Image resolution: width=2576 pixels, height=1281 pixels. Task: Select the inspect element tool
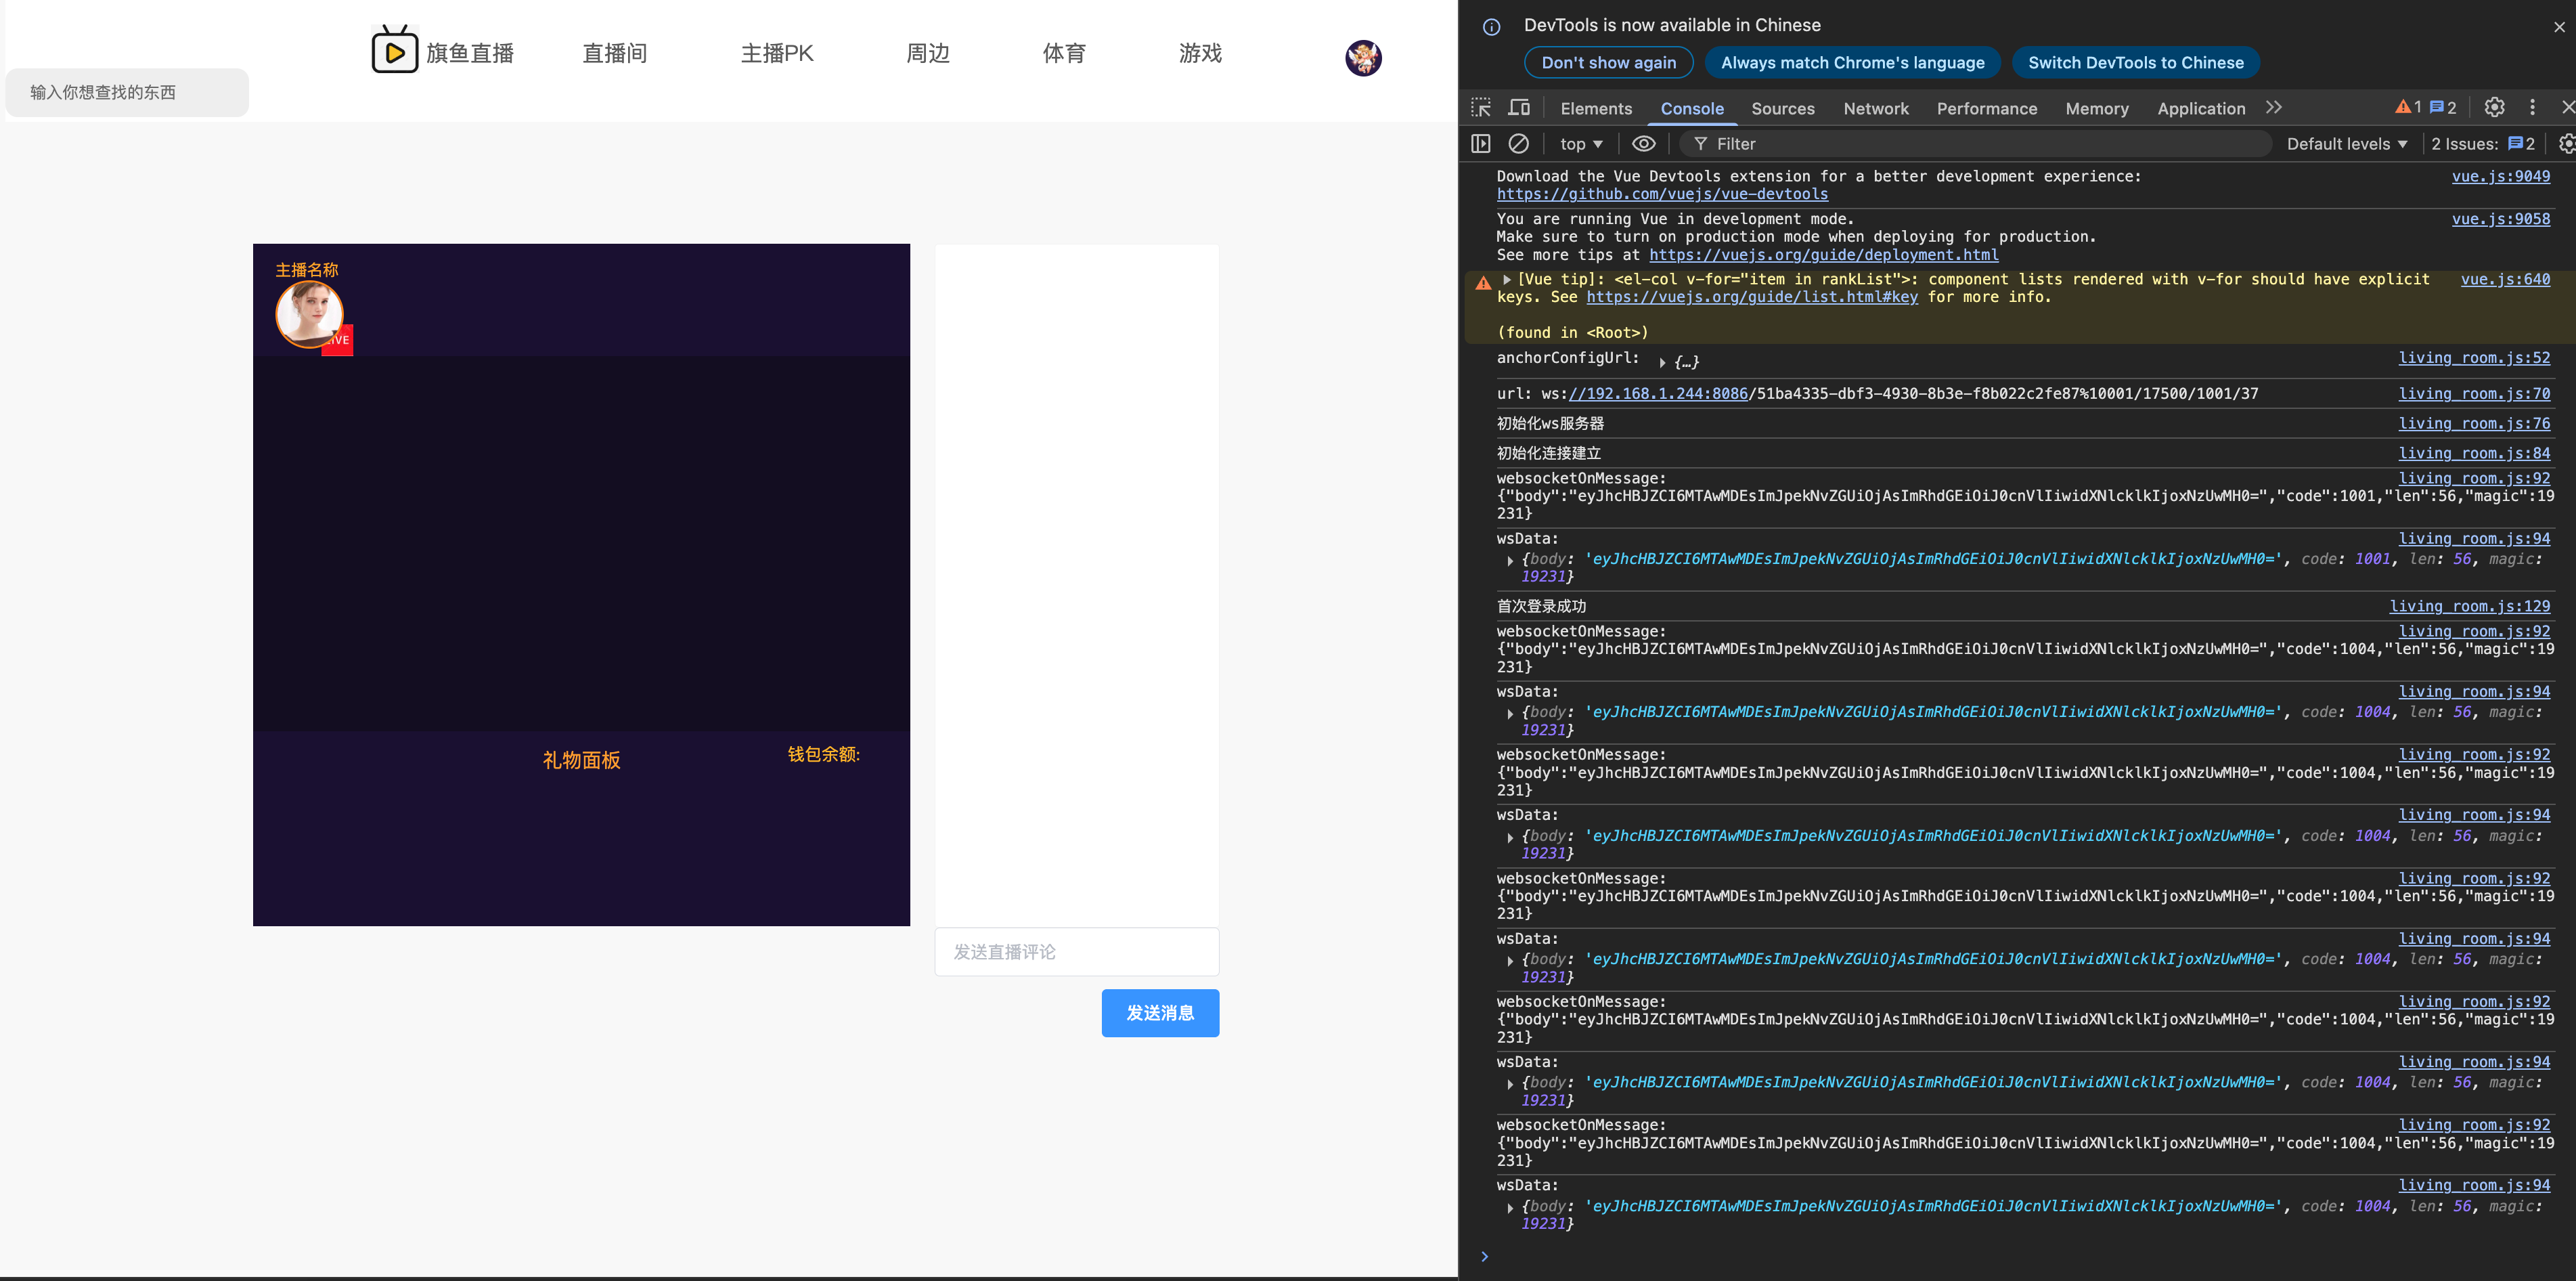[x=1481, y=107]
